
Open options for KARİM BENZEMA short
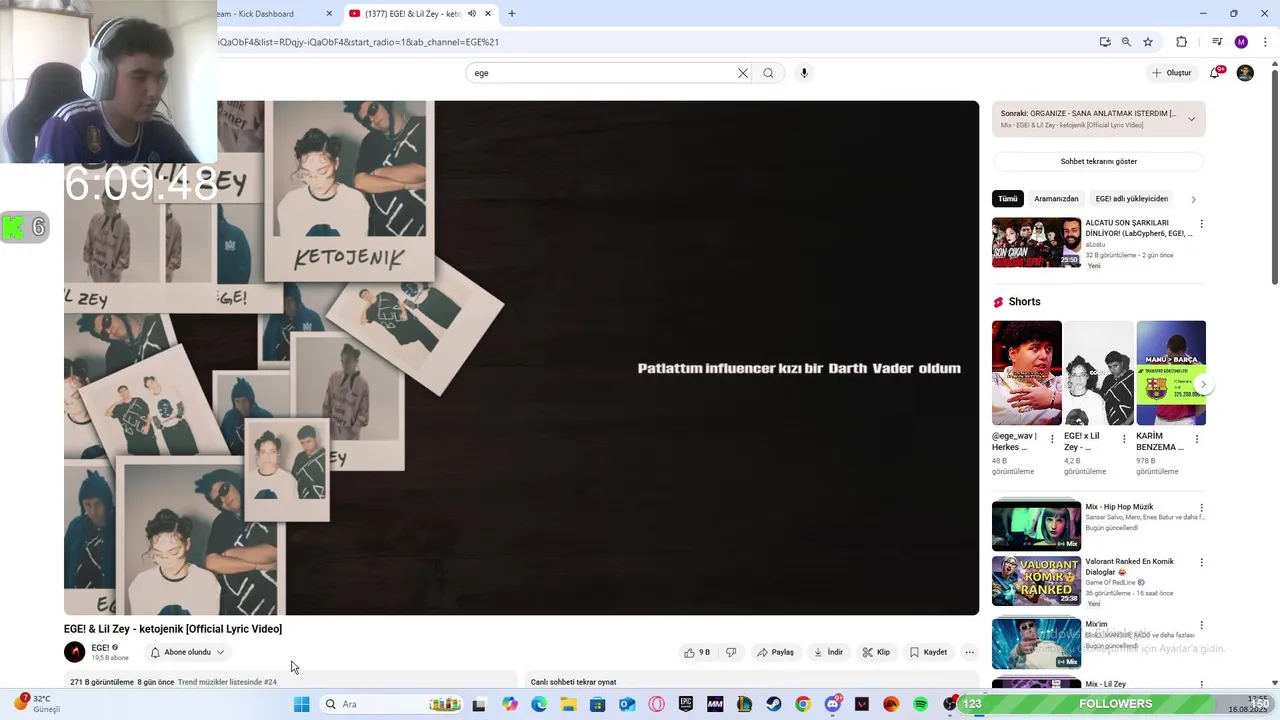[1196, 438]
